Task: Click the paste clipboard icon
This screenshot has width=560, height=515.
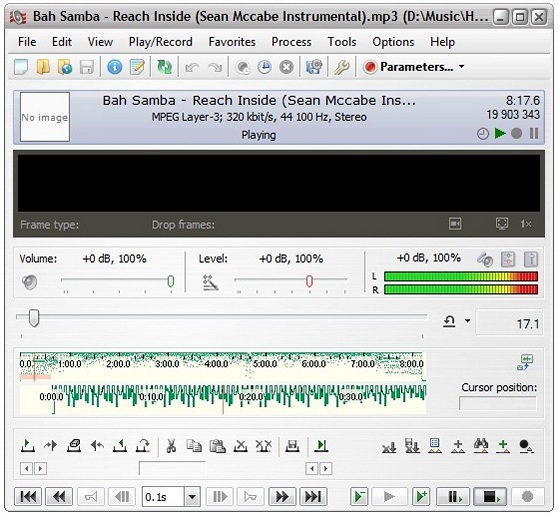Action: click(x=217, y=446)
